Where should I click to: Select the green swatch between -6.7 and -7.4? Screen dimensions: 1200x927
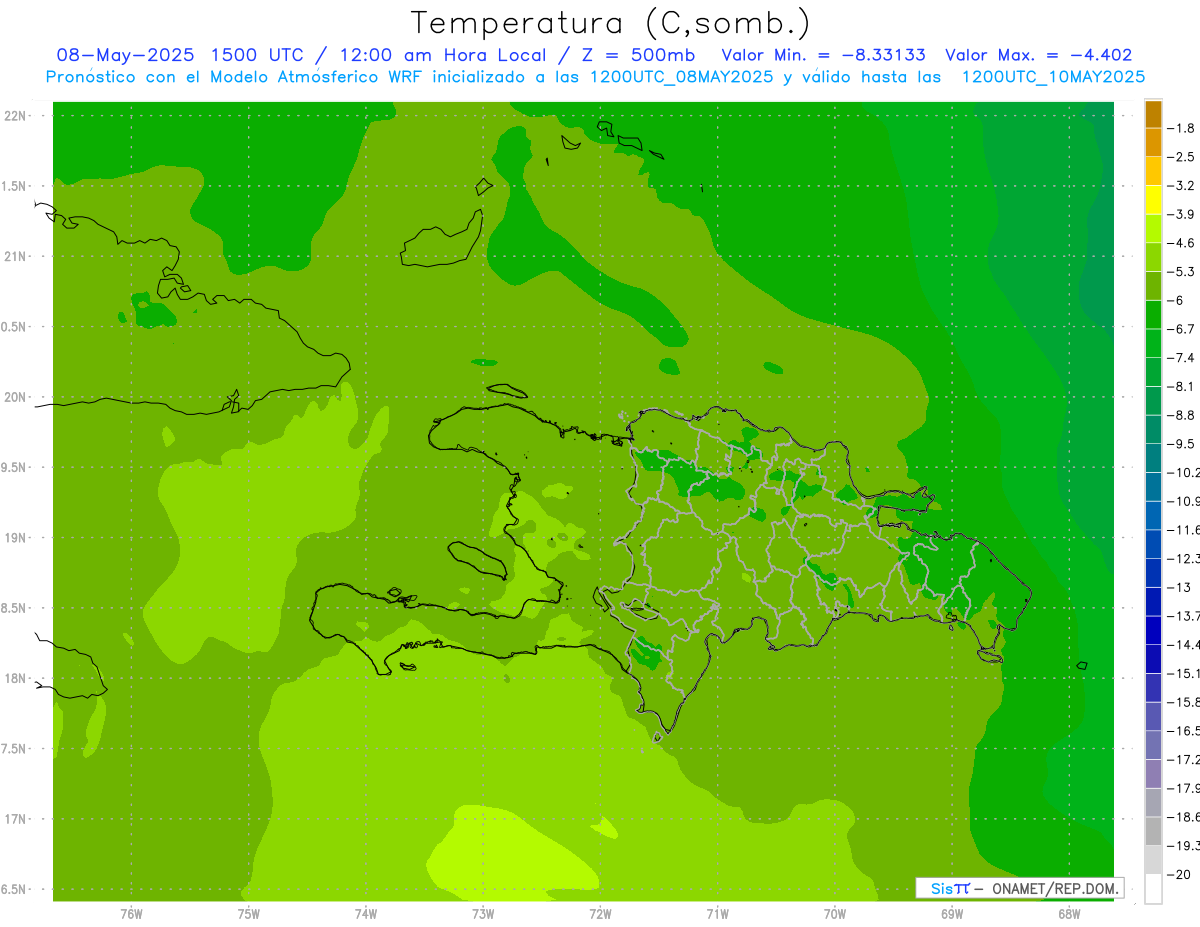1153,344
